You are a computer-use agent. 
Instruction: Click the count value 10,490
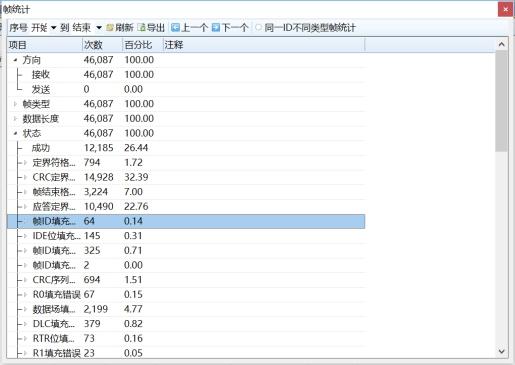99,207
